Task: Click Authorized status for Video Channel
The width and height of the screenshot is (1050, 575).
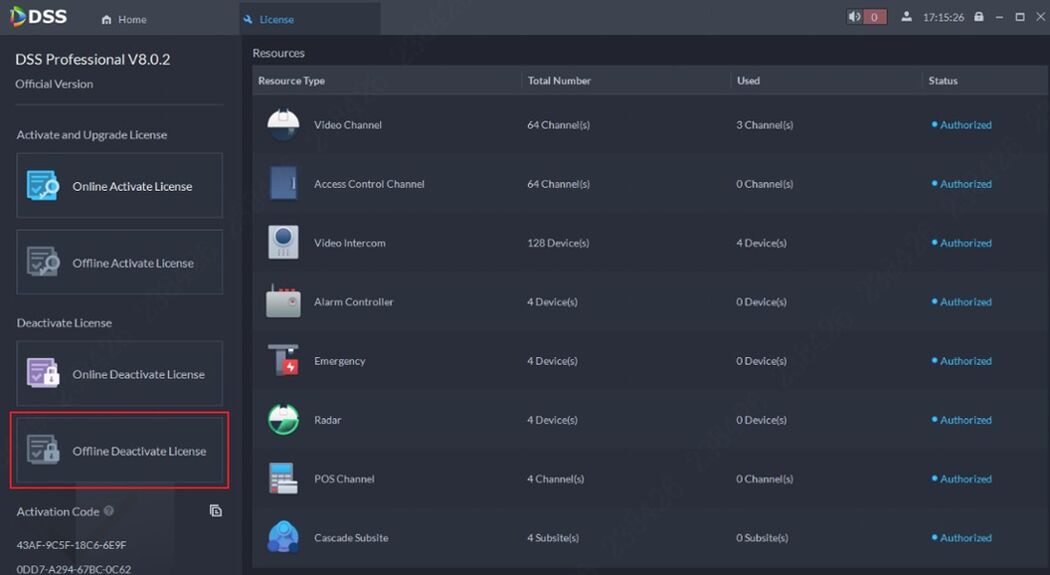Action: click(x=962, y=125)
